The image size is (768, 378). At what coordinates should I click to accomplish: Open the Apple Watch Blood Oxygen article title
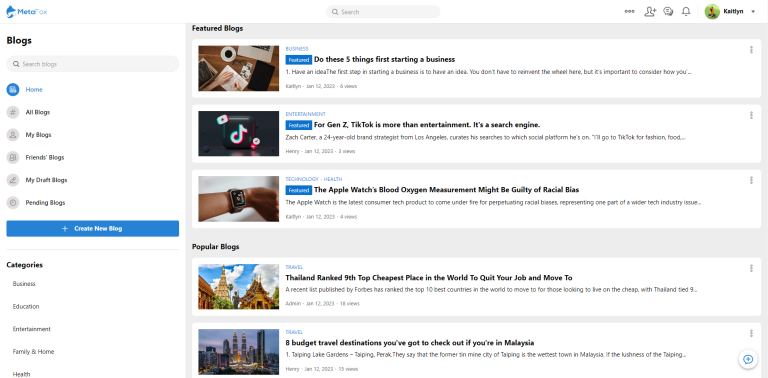[x=446, y=189]
